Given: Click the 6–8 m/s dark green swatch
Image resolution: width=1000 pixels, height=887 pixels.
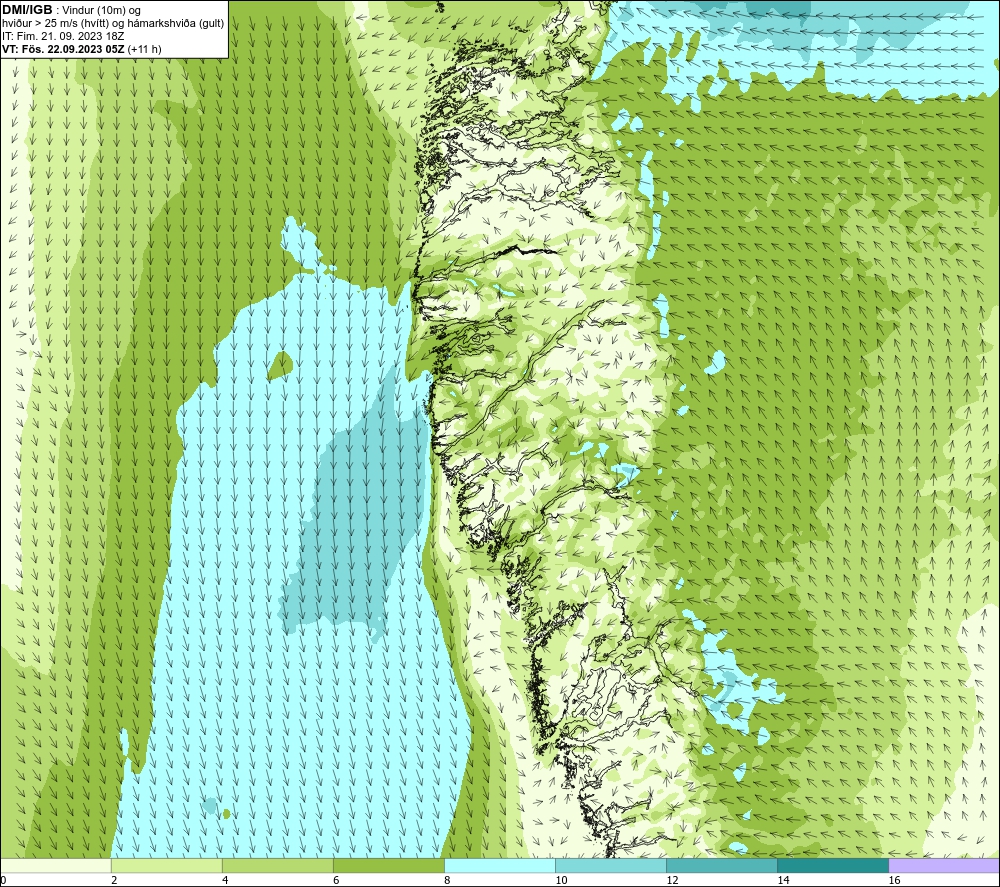Looking at the screenshot, I should (388, 865).
